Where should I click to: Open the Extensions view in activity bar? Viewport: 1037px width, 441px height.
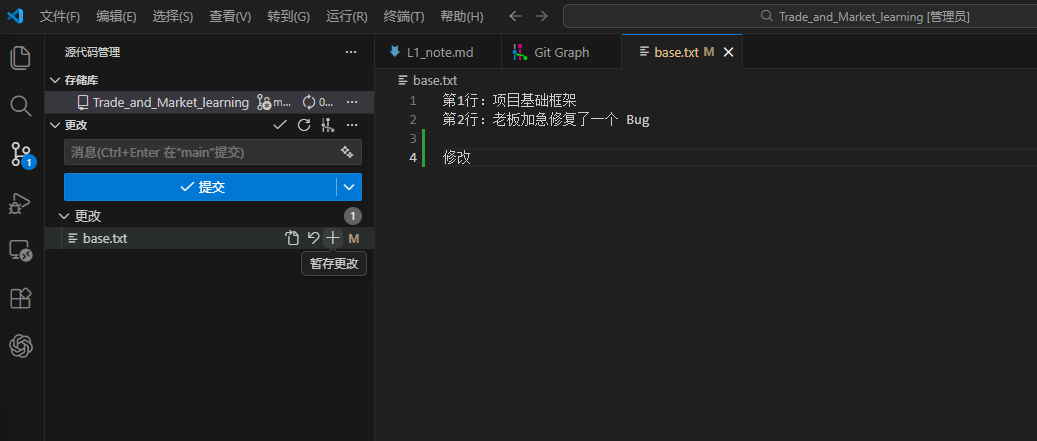click(x=21, y=299)
